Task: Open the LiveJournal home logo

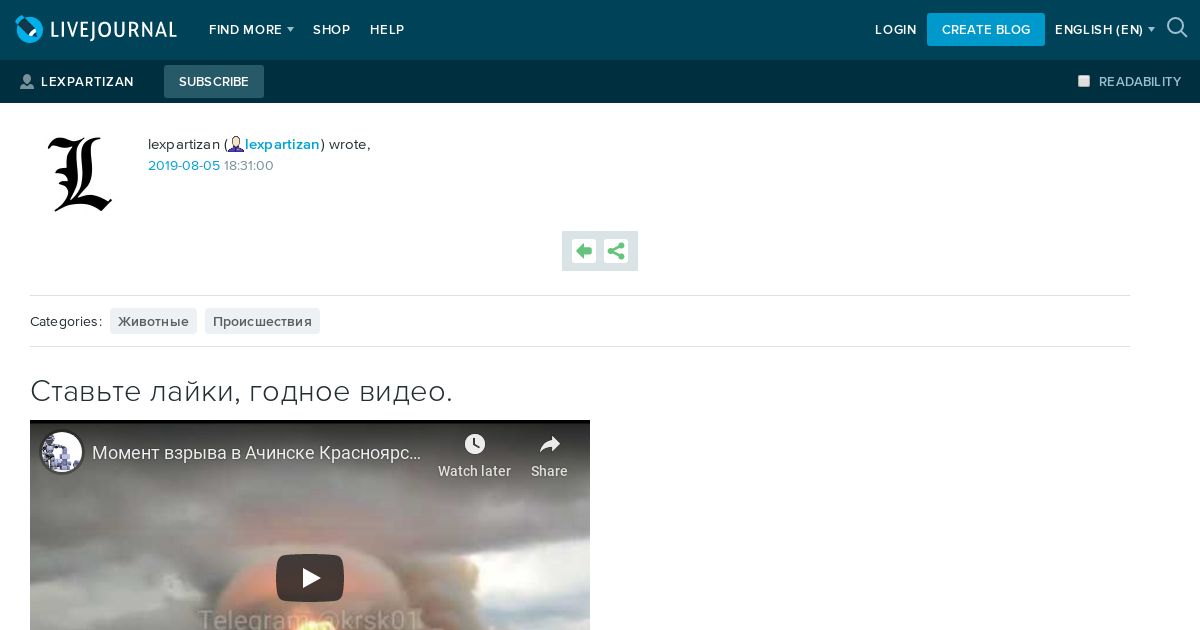Action: pyautogui.click(x=96, y=30)
